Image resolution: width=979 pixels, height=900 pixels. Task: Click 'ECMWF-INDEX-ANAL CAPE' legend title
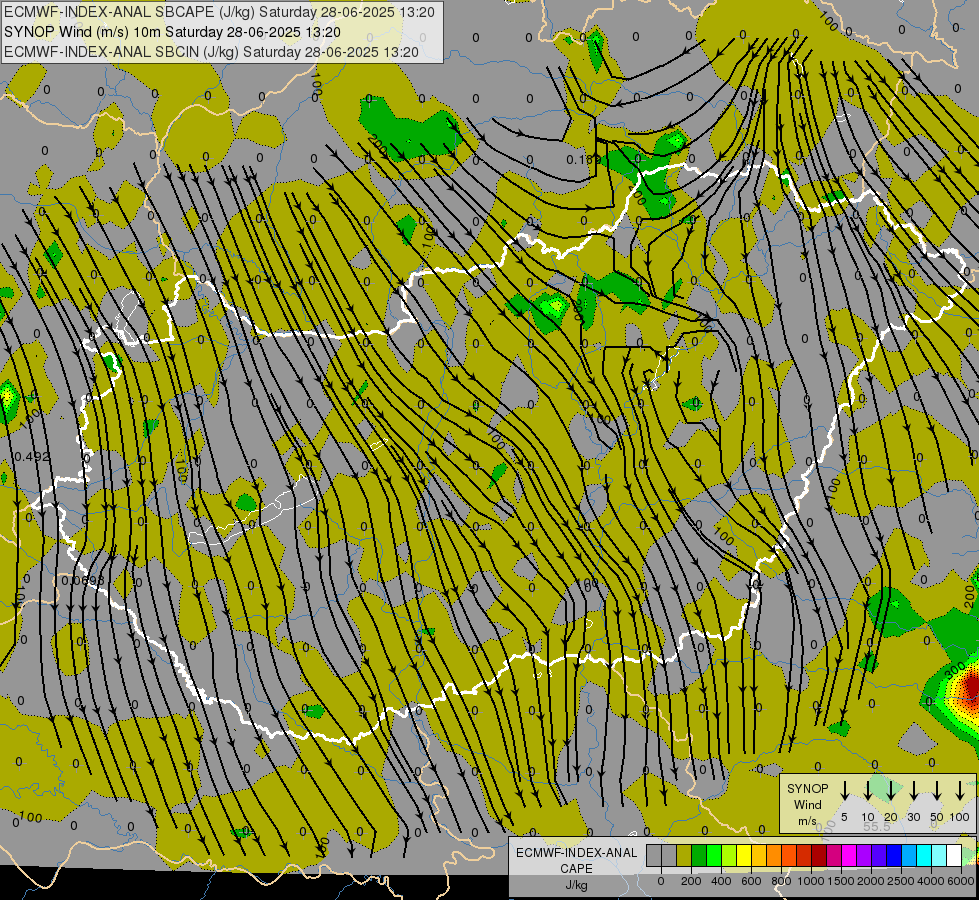click(576, 860)
